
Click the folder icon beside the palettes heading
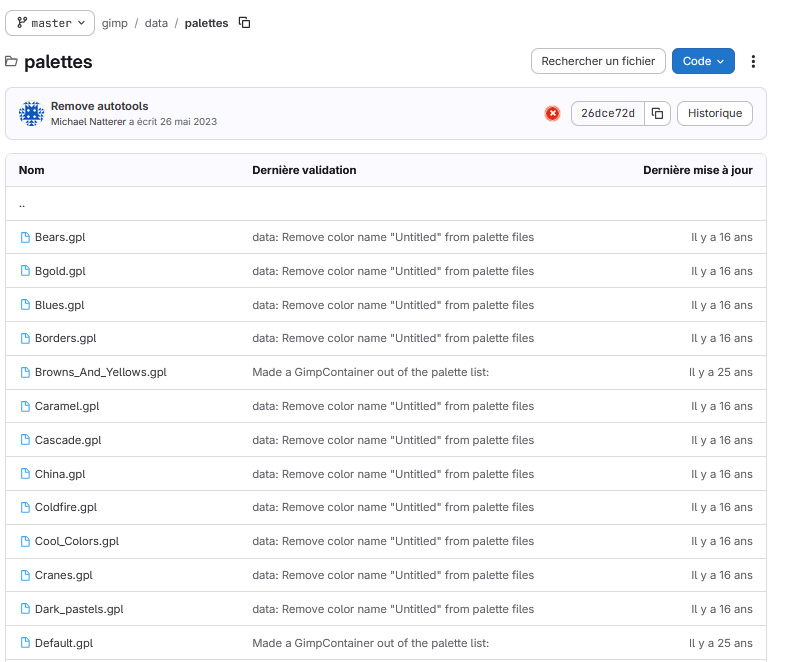11,62
